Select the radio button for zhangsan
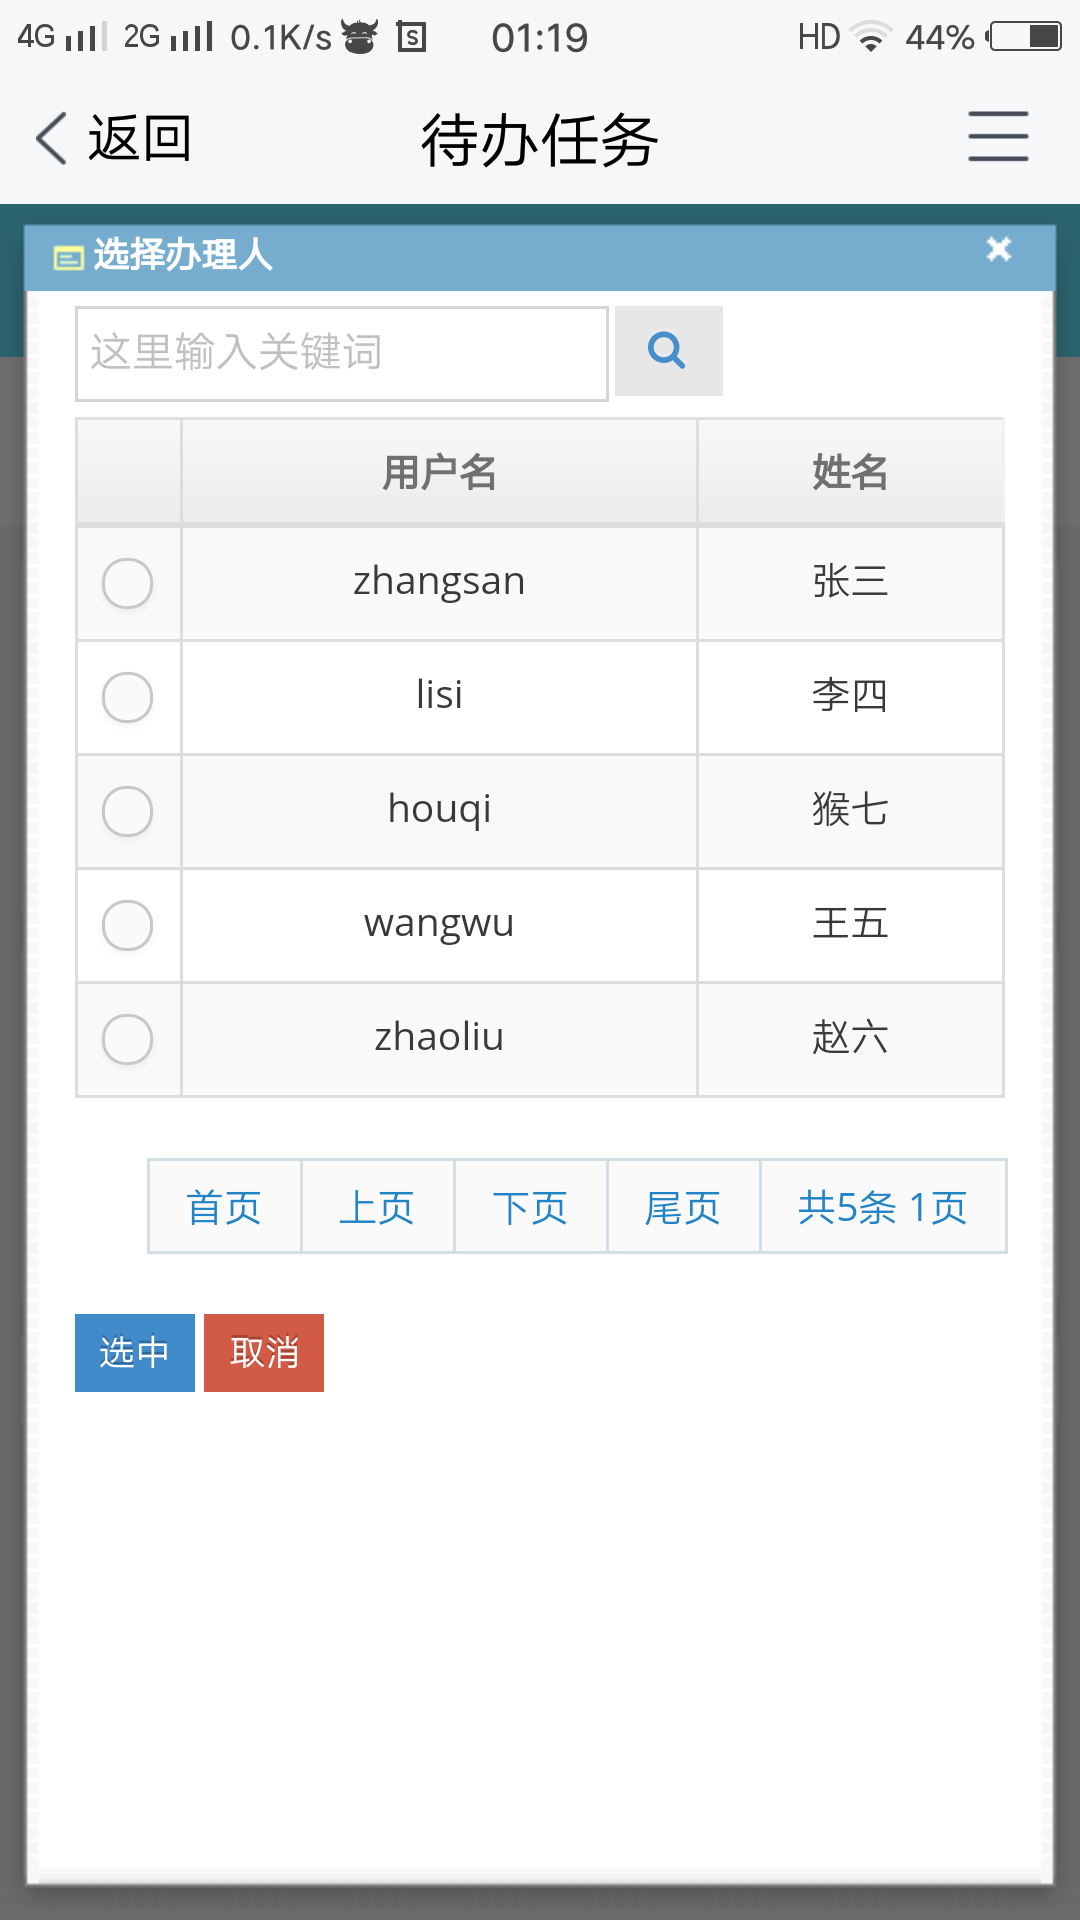This screenshot has width=1080, height=1920. point(128,583)
